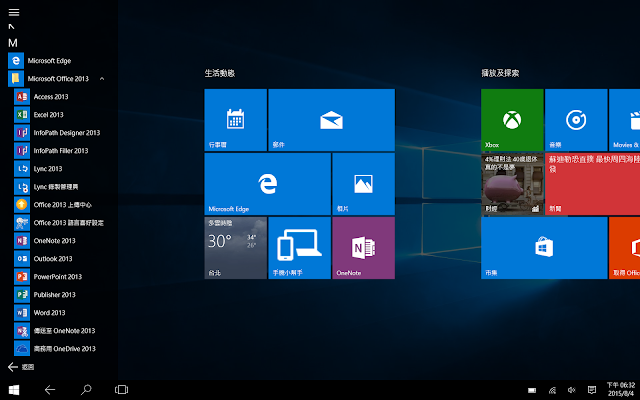Open the Money tile with the piggy bank
This screenshot has height=400, width=640.
(512, 184)
